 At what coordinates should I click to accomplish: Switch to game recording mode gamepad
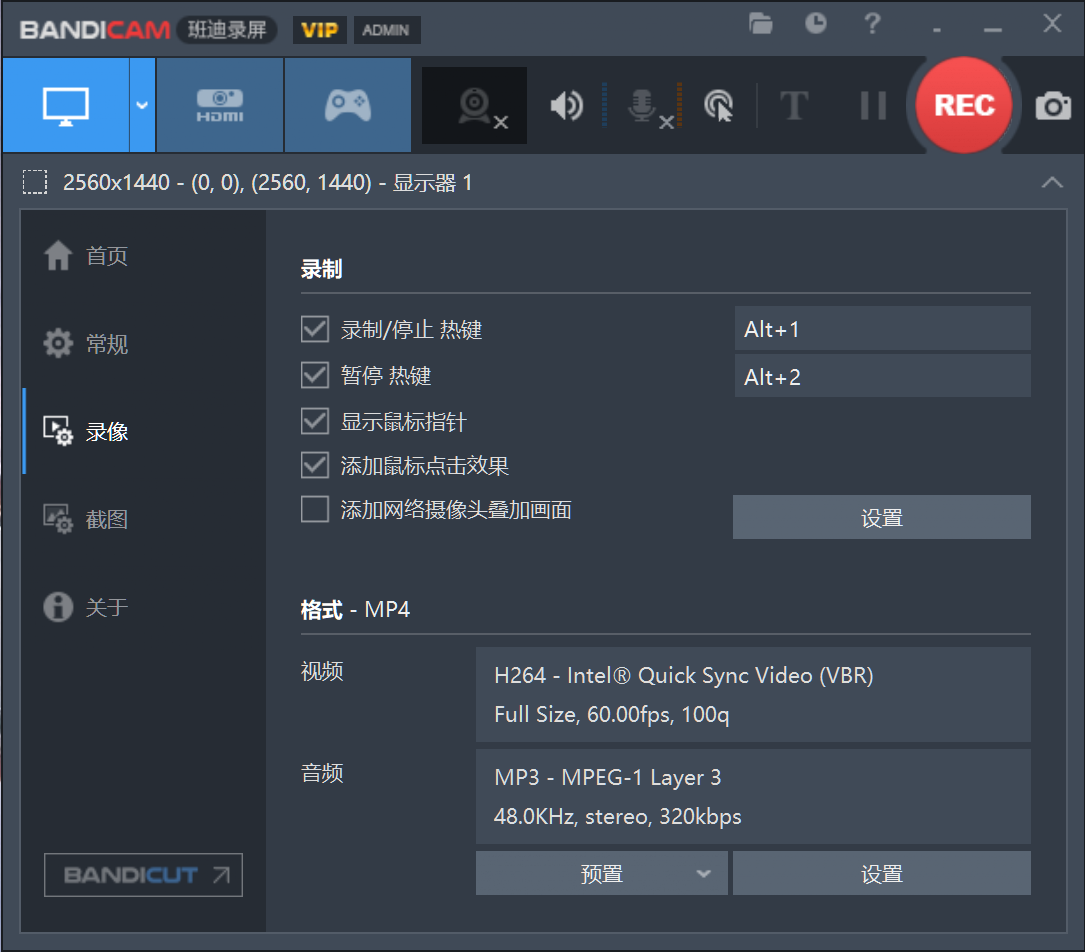click(348, 105)
